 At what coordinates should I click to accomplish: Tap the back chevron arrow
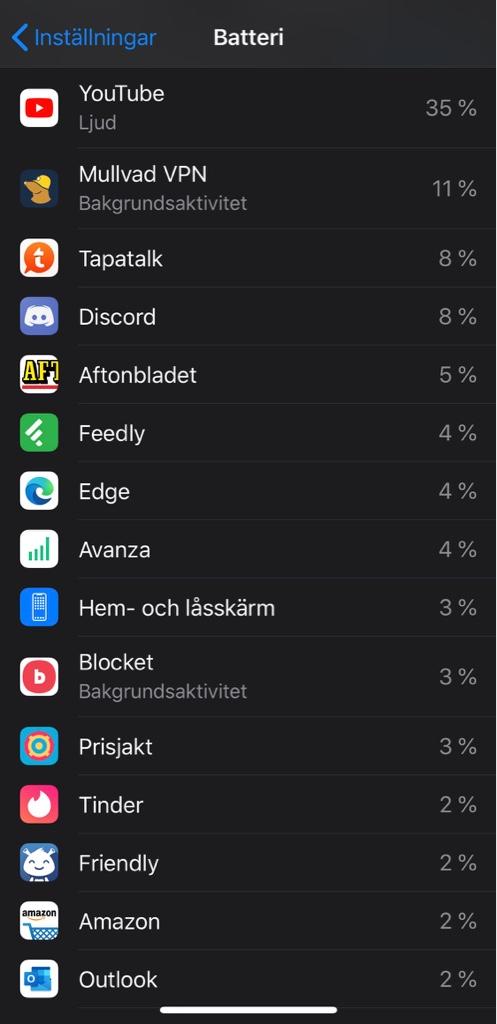coord(20,37)
